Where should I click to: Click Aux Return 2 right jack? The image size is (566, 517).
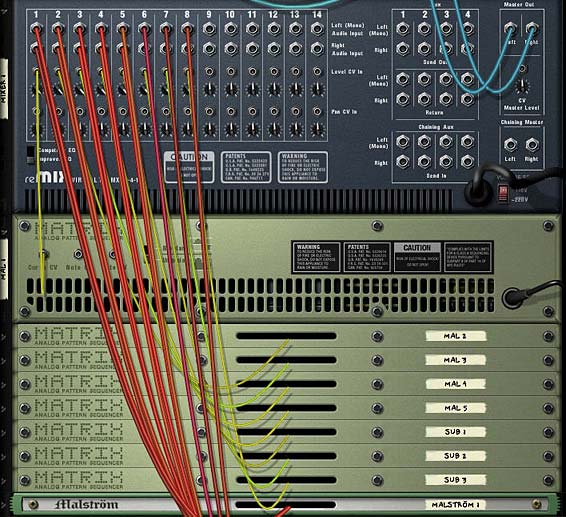424,99
